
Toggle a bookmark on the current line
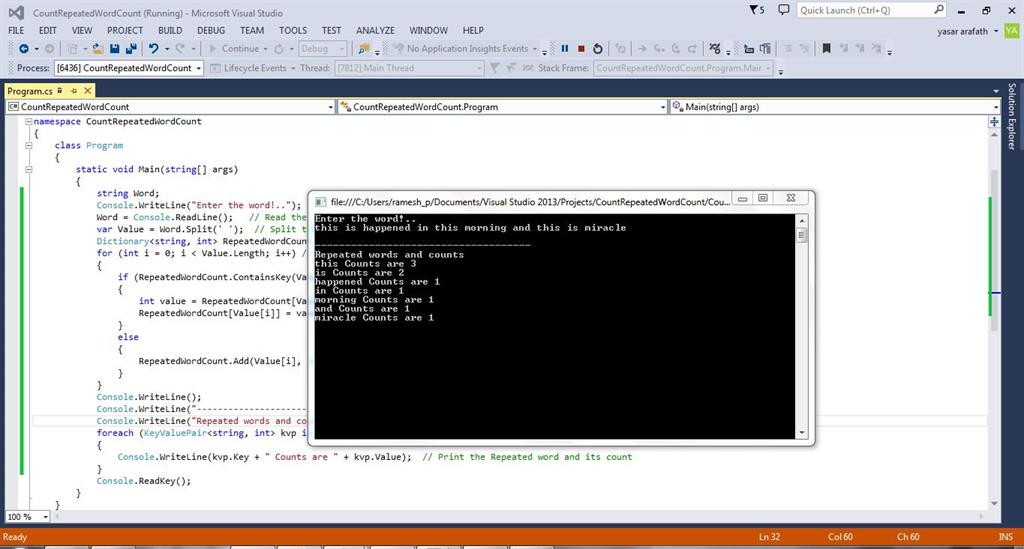click(x=826, y=48)
